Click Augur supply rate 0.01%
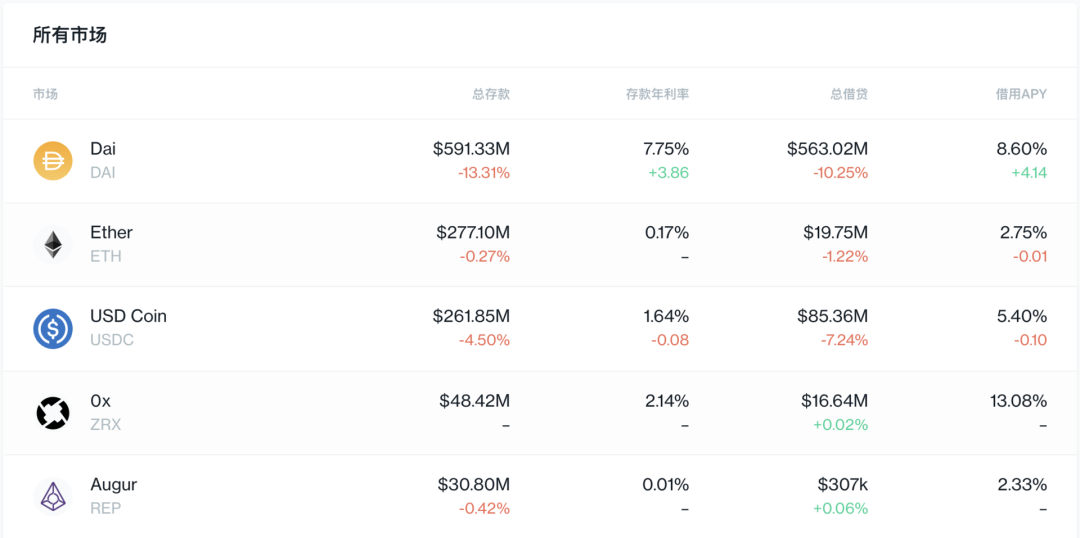 [x=666, y=485]
